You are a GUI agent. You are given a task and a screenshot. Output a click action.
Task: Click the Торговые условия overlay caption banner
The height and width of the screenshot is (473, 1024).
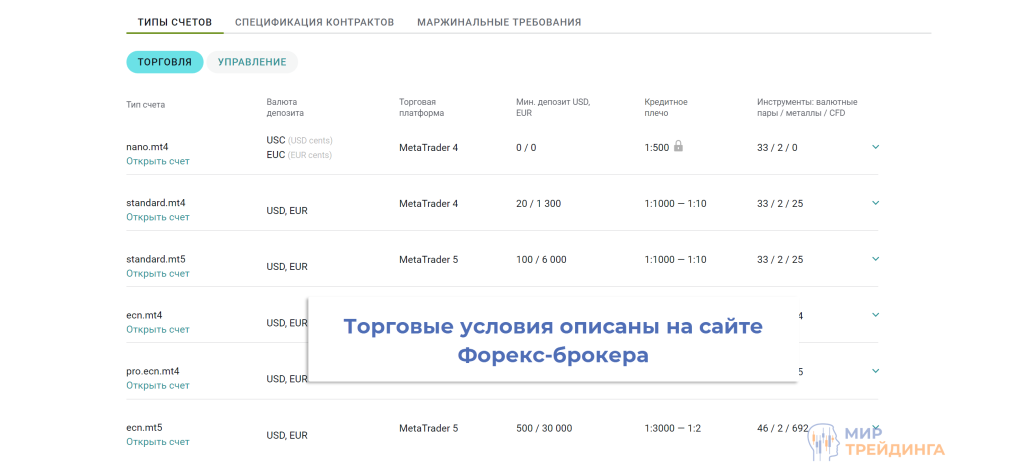point(552,340)
